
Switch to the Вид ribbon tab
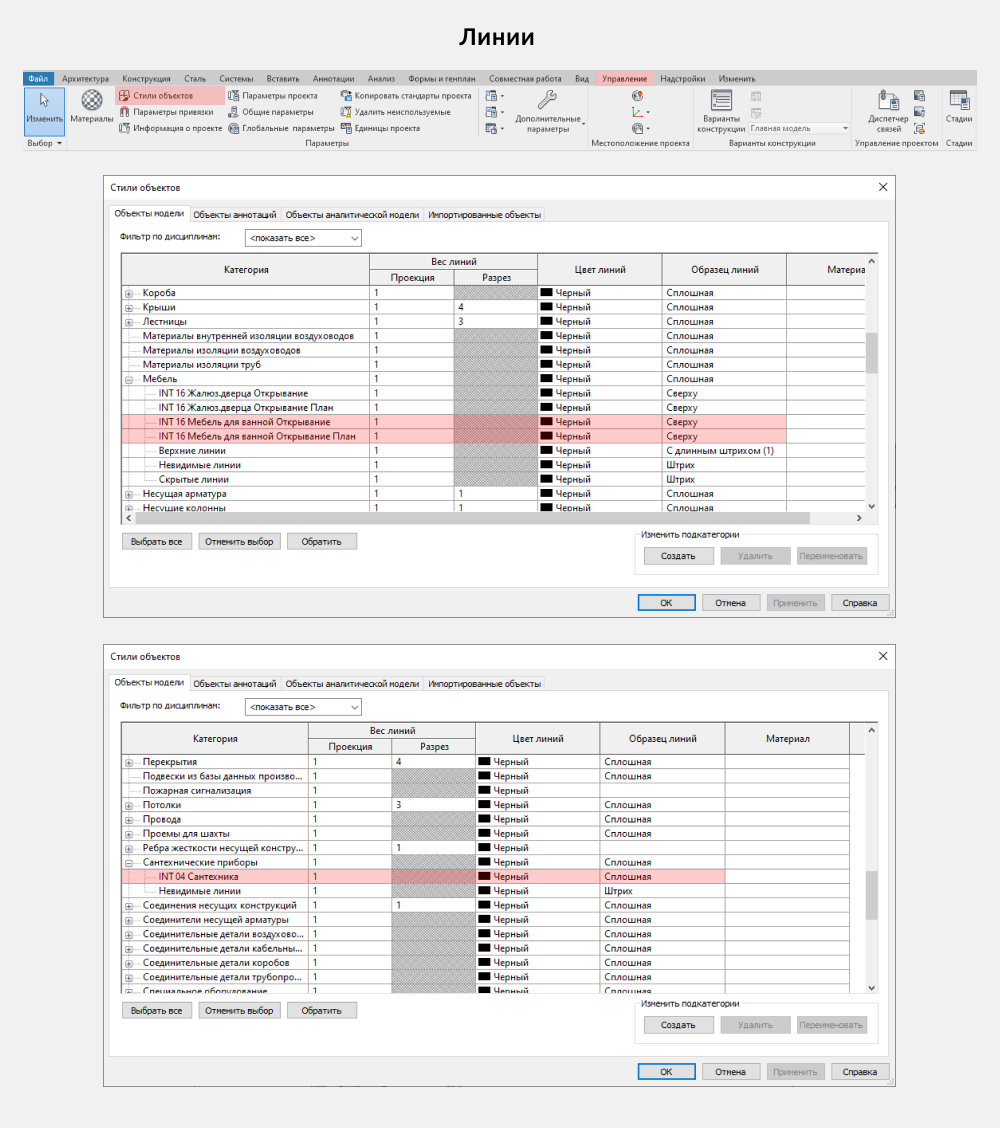582,78
